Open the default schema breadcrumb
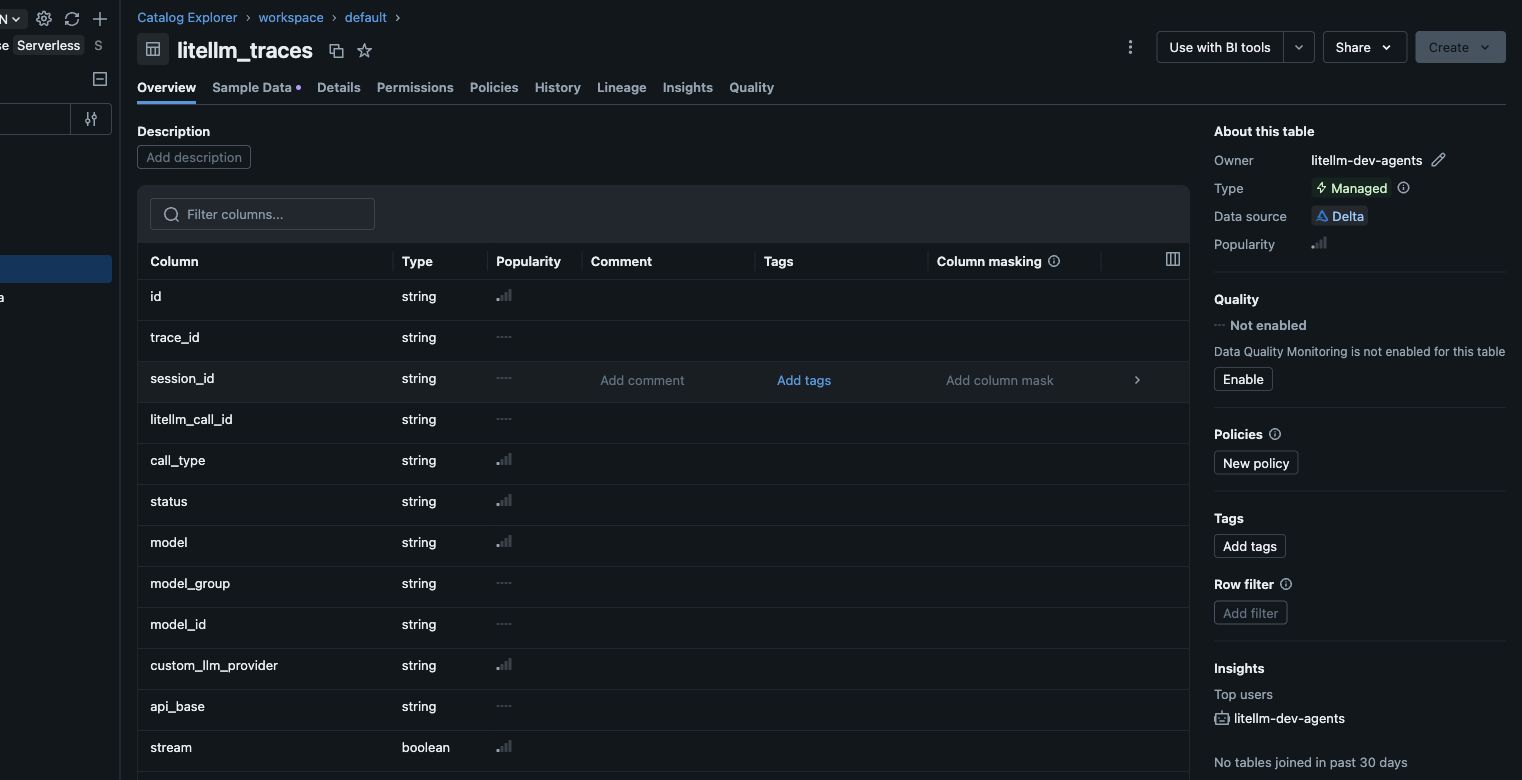The width and height of the screenshot is (1522, 780). (x=366, y=18)
